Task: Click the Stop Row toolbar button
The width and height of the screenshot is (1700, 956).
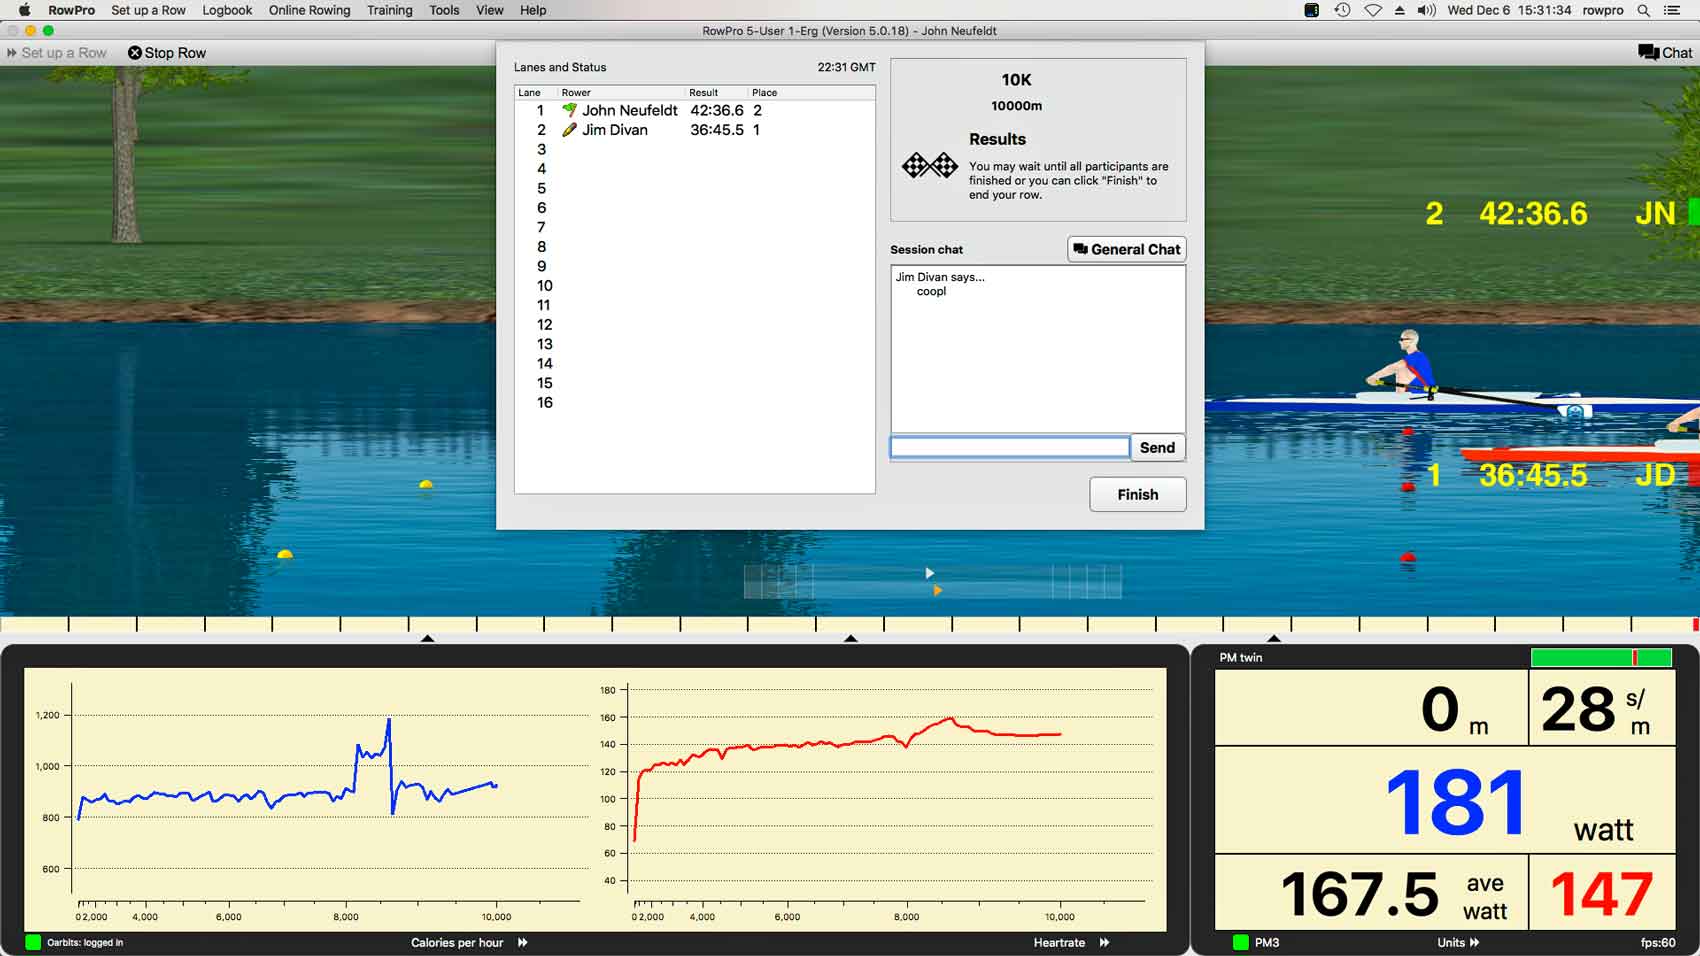Action: 167,53
